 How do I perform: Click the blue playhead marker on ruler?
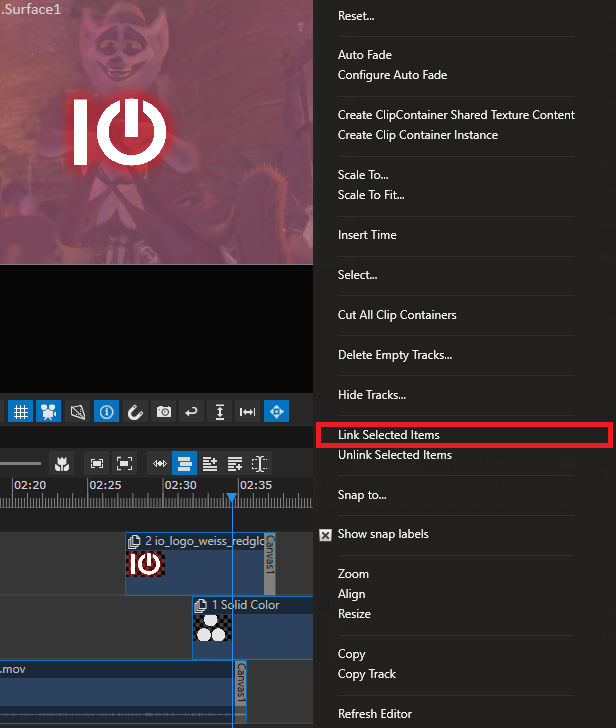(231, 498)
